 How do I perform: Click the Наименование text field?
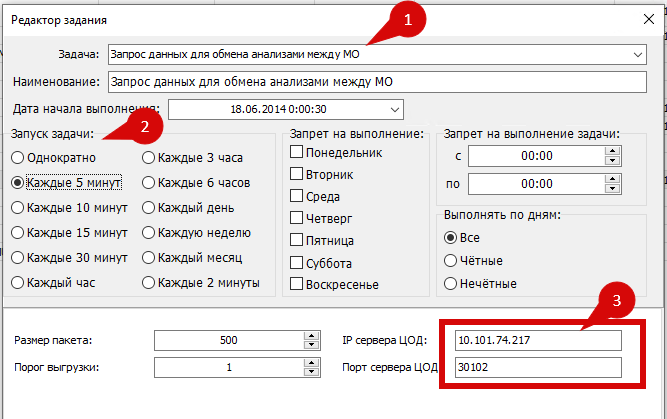coord(377,82)
